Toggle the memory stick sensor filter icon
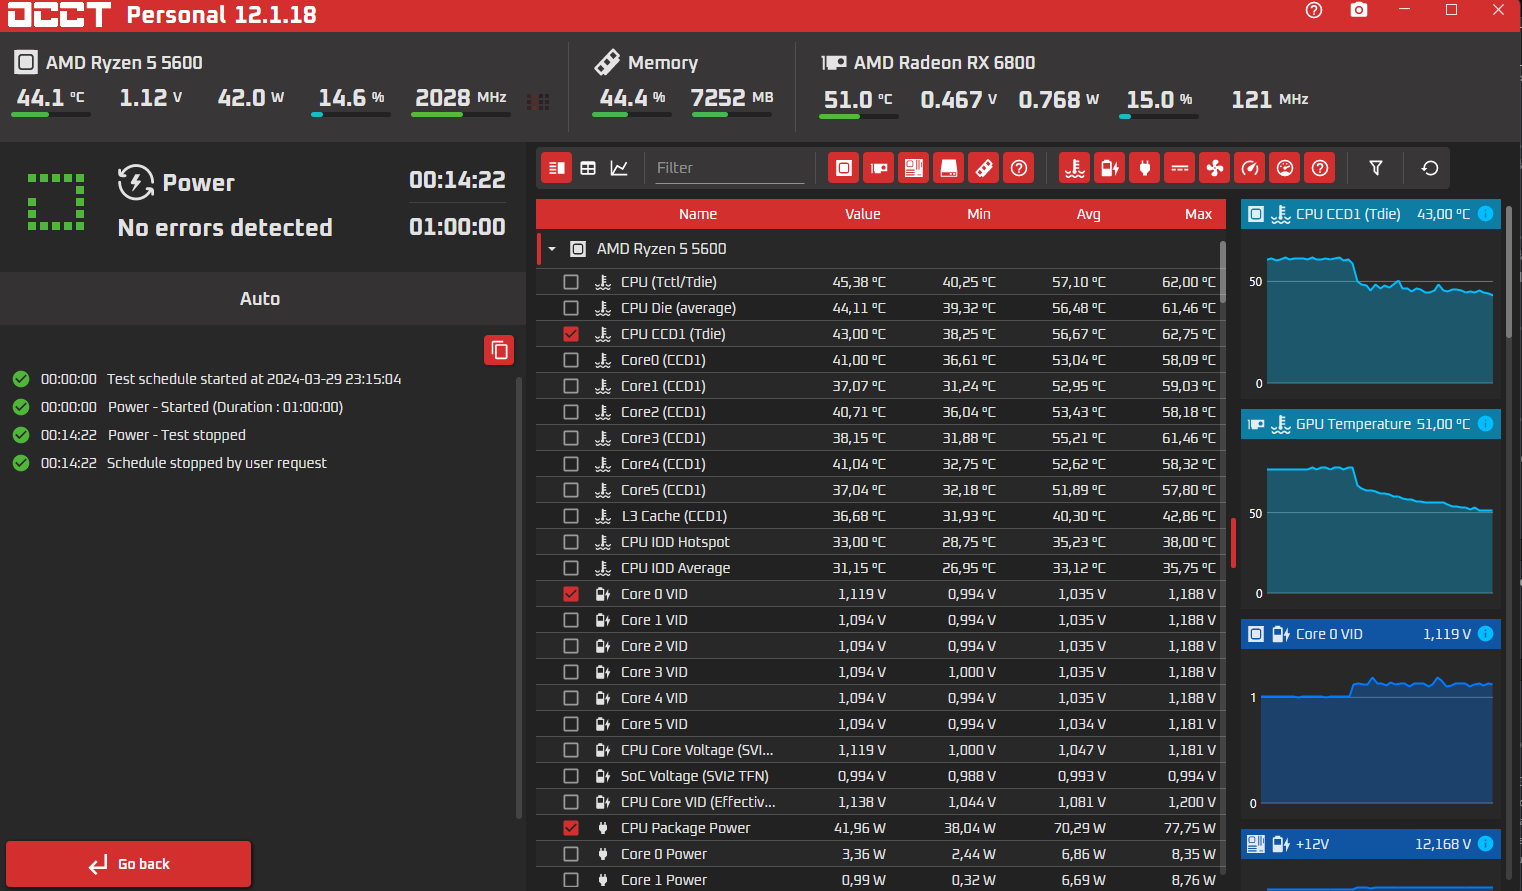Viewport: 1522px width, 891px height. point(984,168)
